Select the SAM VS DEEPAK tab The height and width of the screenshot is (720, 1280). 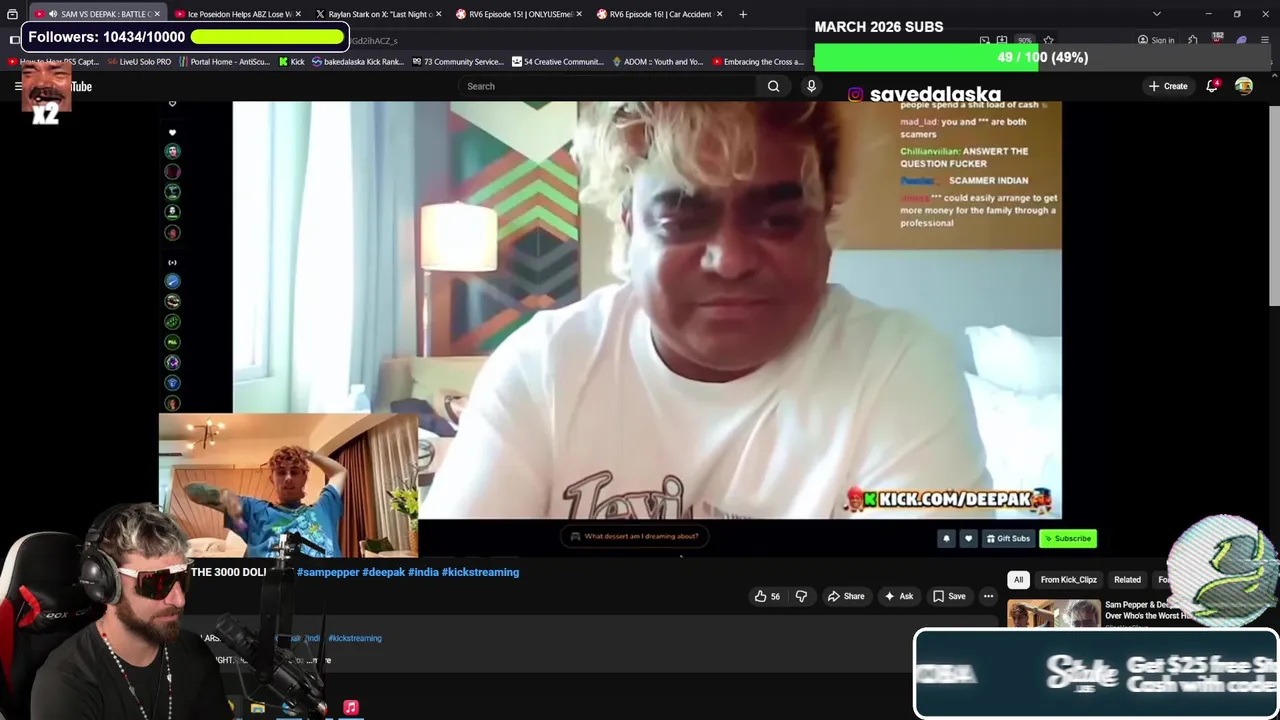coord(98,14)
